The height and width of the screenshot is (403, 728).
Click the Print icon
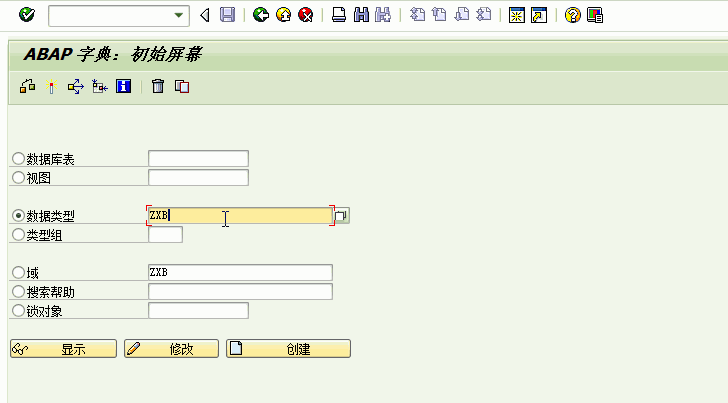point(339,15)
